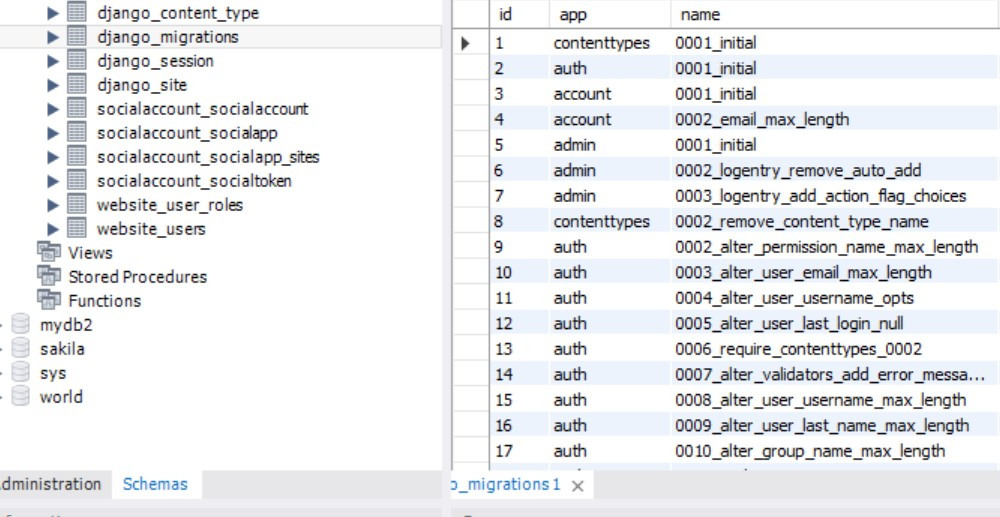Select the mydb2 schema label
The width and height of the screenshot is (1000, 517).
tap(66, 325)
